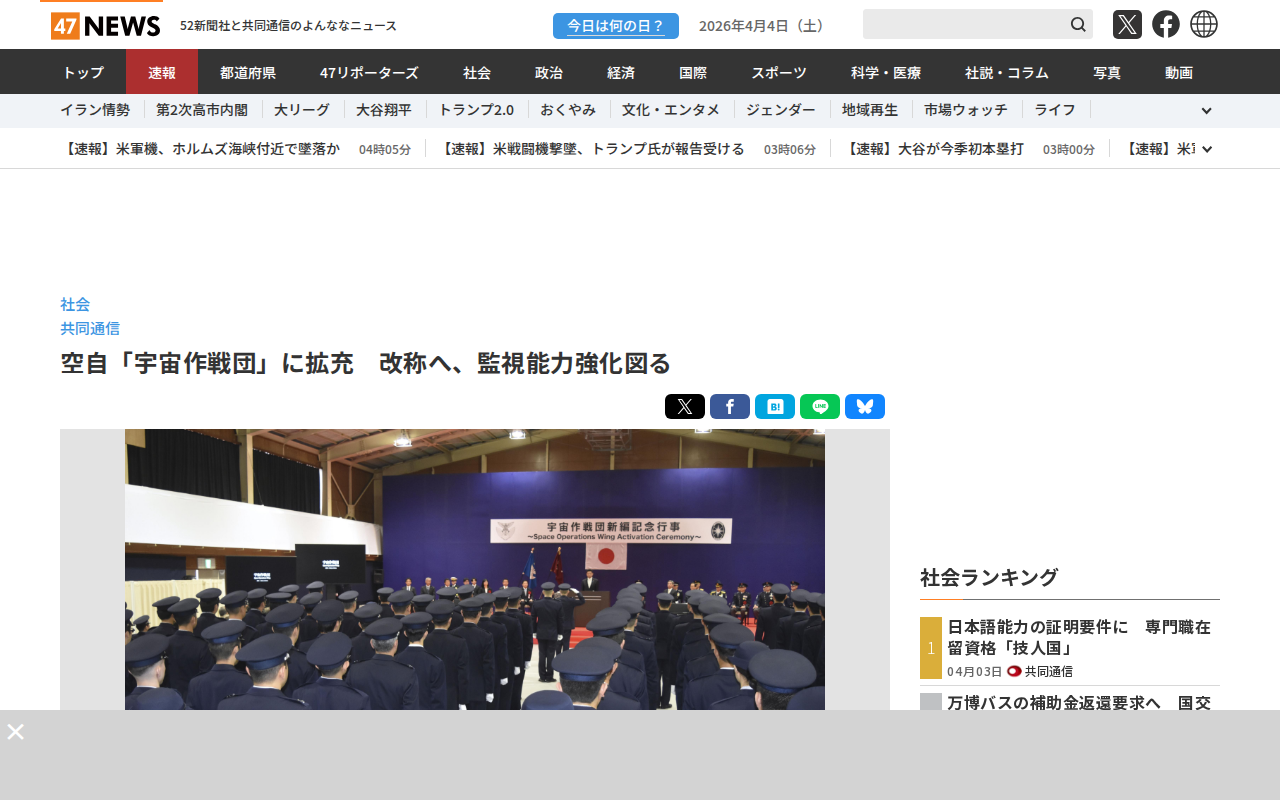Open the 47リポーターズ tab
1280x800 pixels.
click(x=369, y=72)
